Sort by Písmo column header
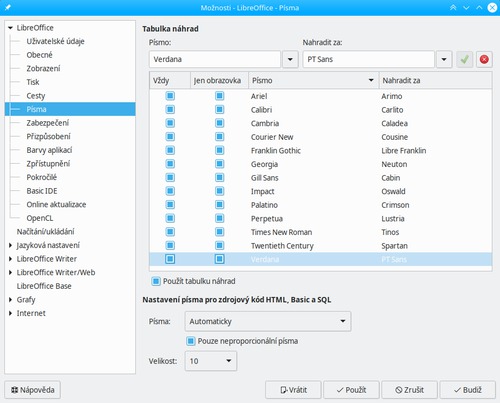Screen dimensions: 500x403 [314, 80]
